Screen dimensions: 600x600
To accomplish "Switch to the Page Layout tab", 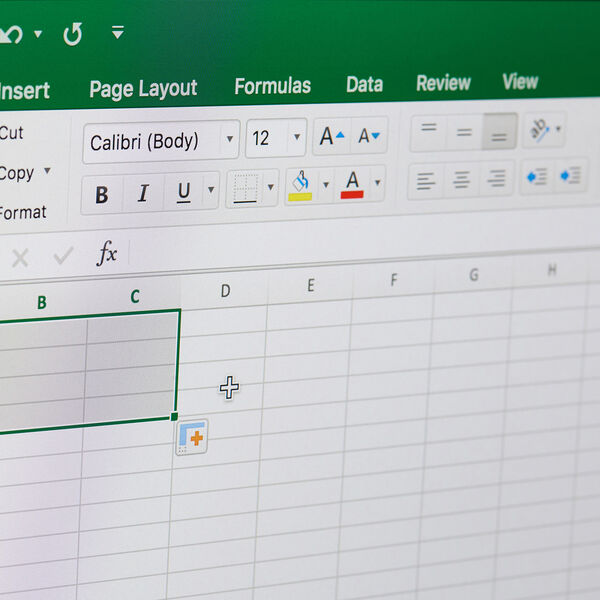I will (143, 88).
